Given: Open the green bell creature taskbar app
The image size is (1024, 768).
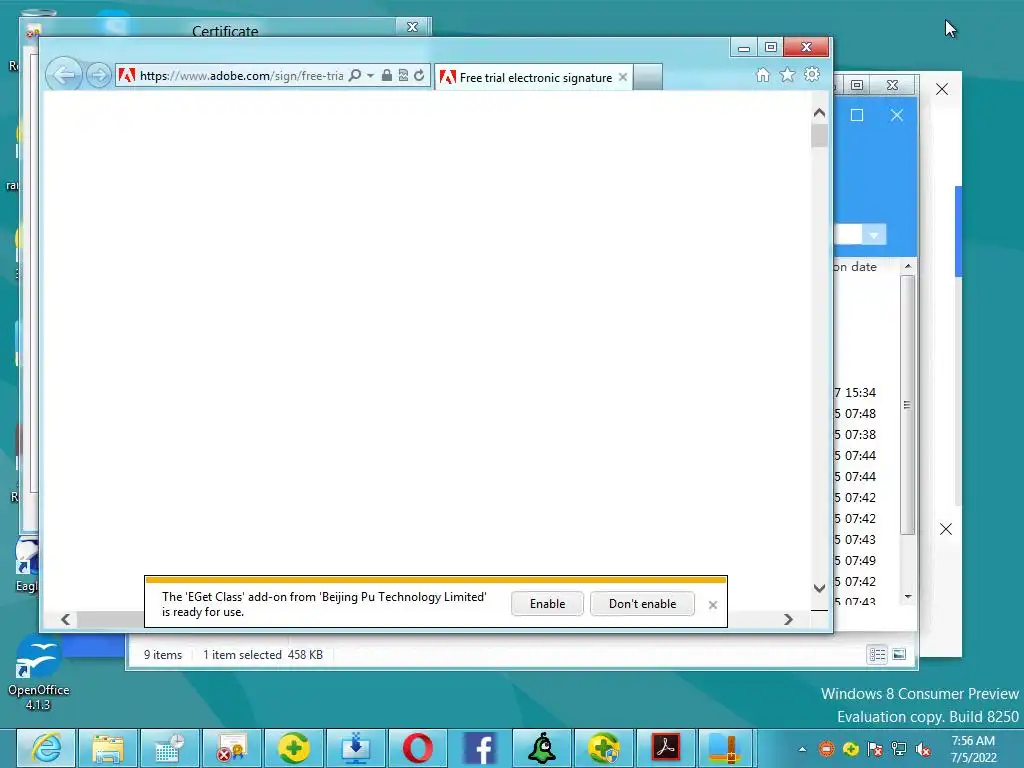Looking at the screenshot, I should 542,748.
